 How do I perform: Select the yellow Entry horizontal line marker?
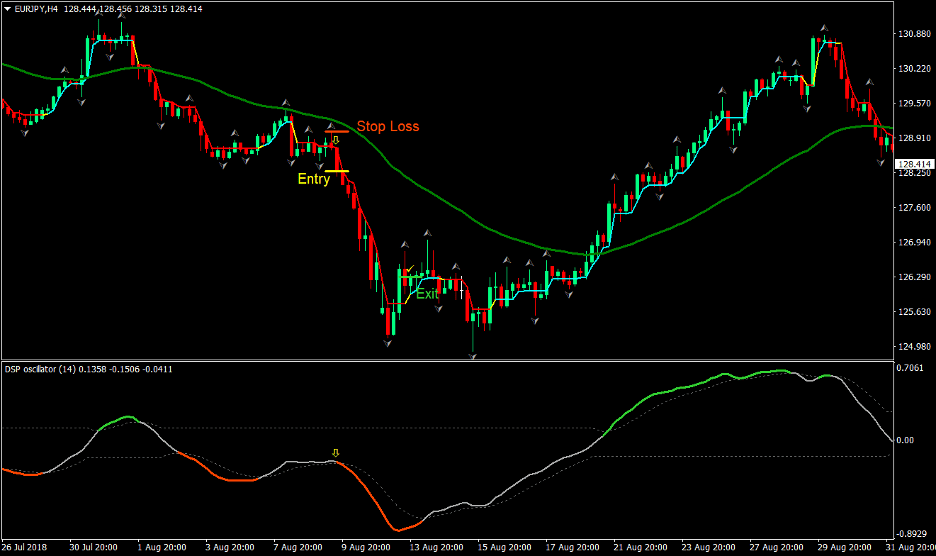pyautogui.click(x=337, y=171)
